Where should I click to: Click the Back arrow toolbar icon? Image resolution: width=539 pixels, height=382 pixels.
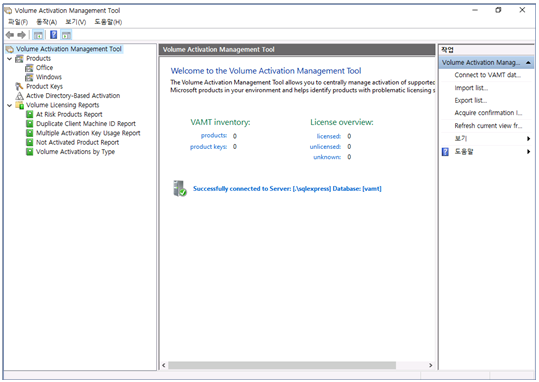click(x=10, y=35)
